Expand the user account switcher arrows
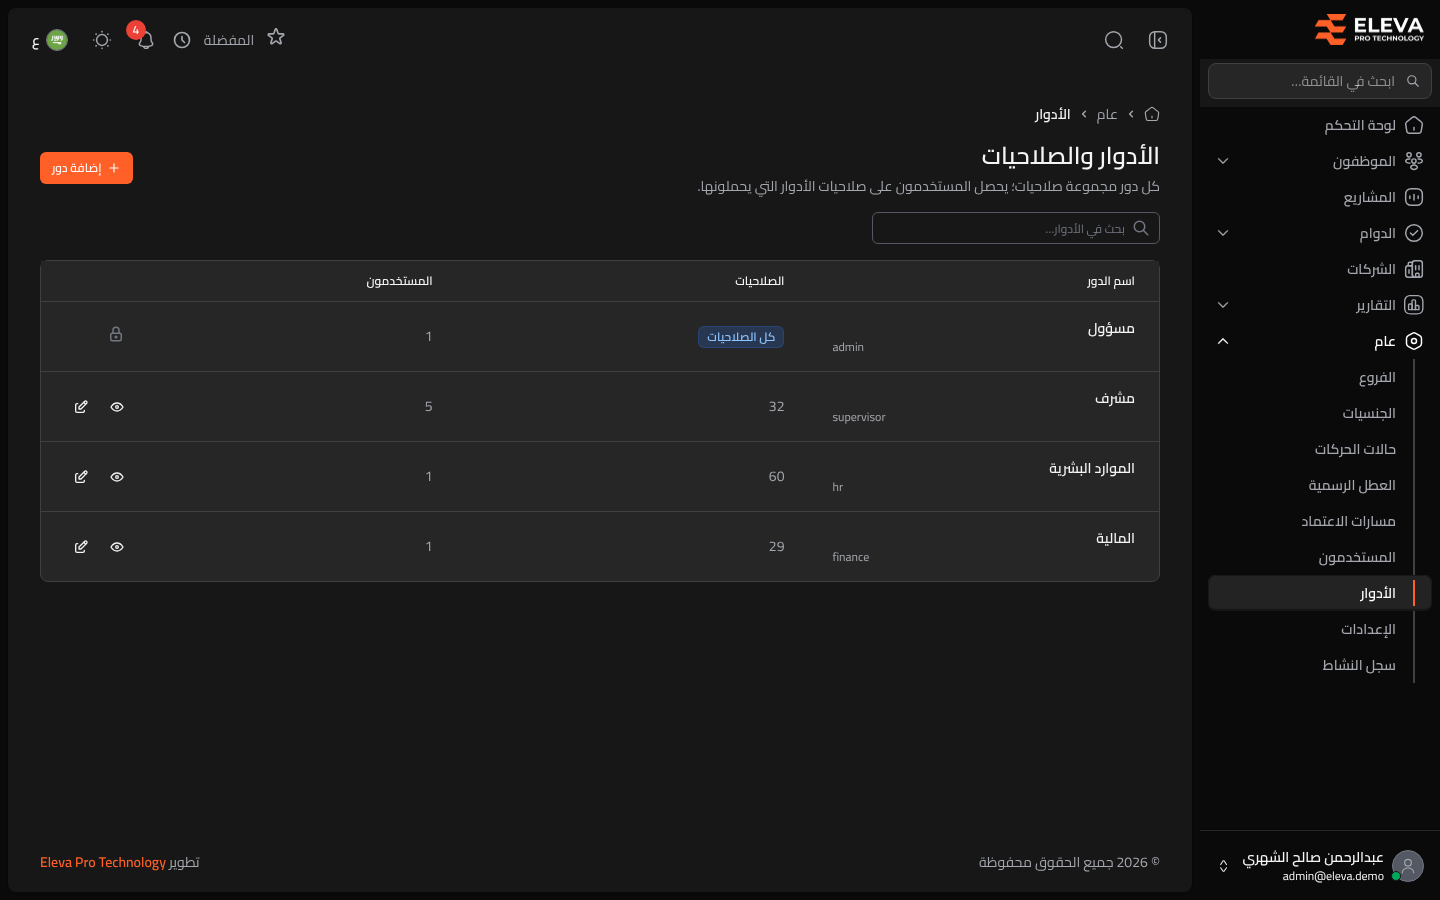Screen dimensions: 1440x900 (x=1223, y=866)
